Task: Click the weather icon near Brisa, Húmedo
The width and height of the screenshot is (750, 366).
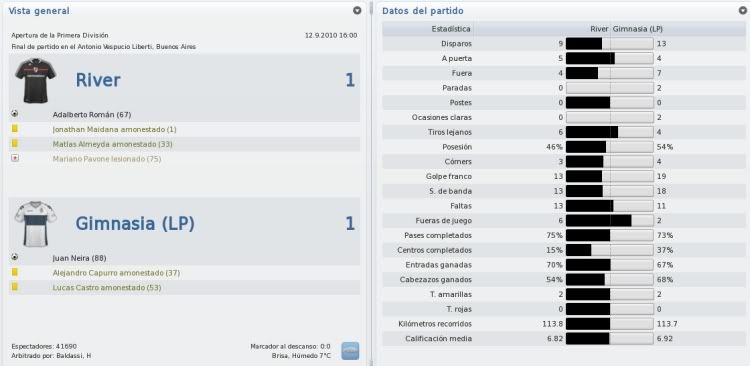Action: point(350,351)
